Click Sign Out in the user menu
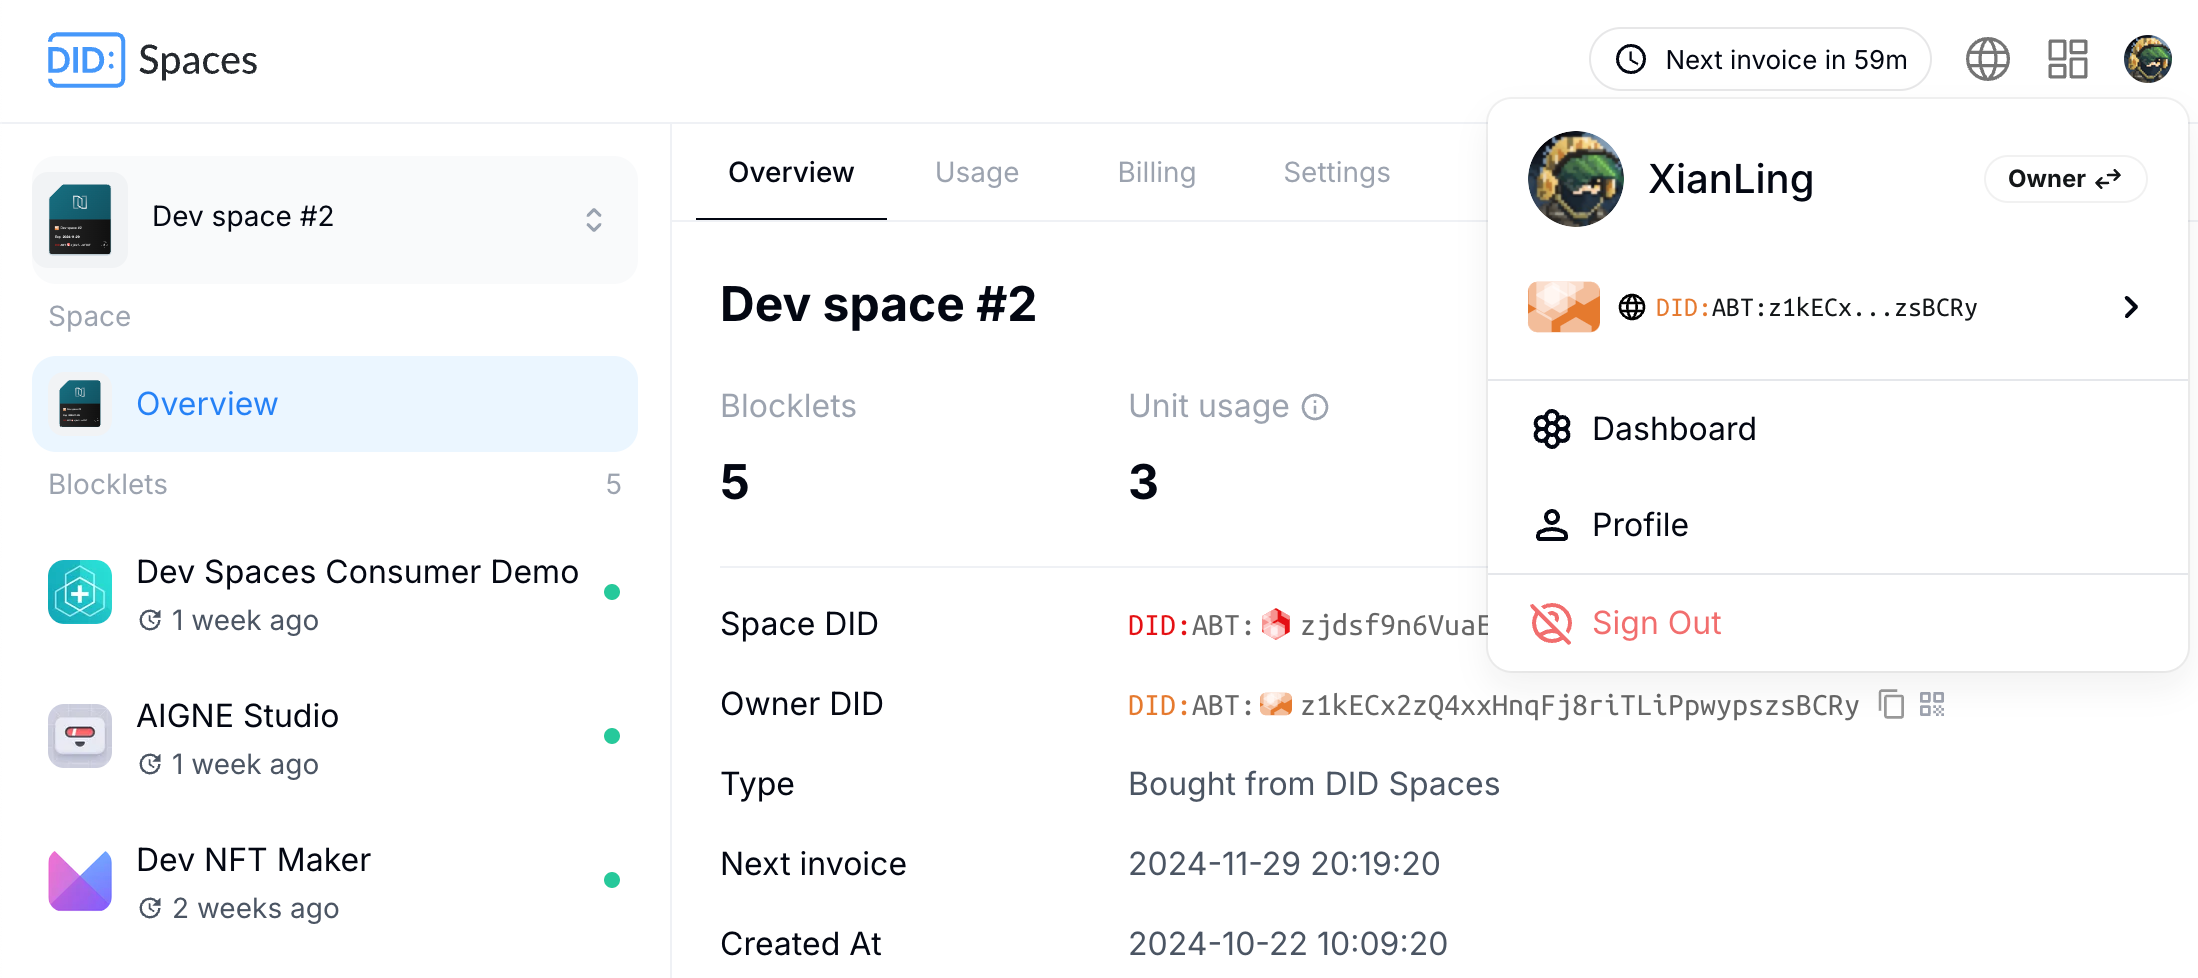 pos(1655,623)
